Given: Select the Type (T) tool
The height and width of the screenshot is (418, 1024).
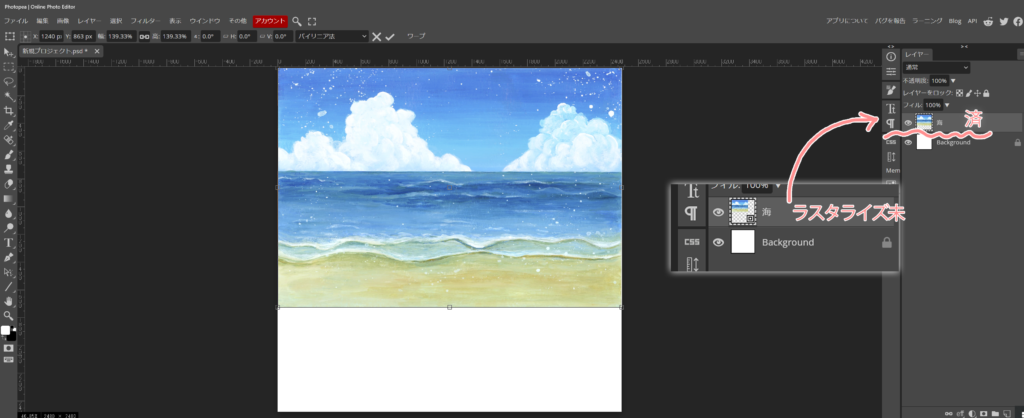Looking at the screenshot, I should pos(9,242).
